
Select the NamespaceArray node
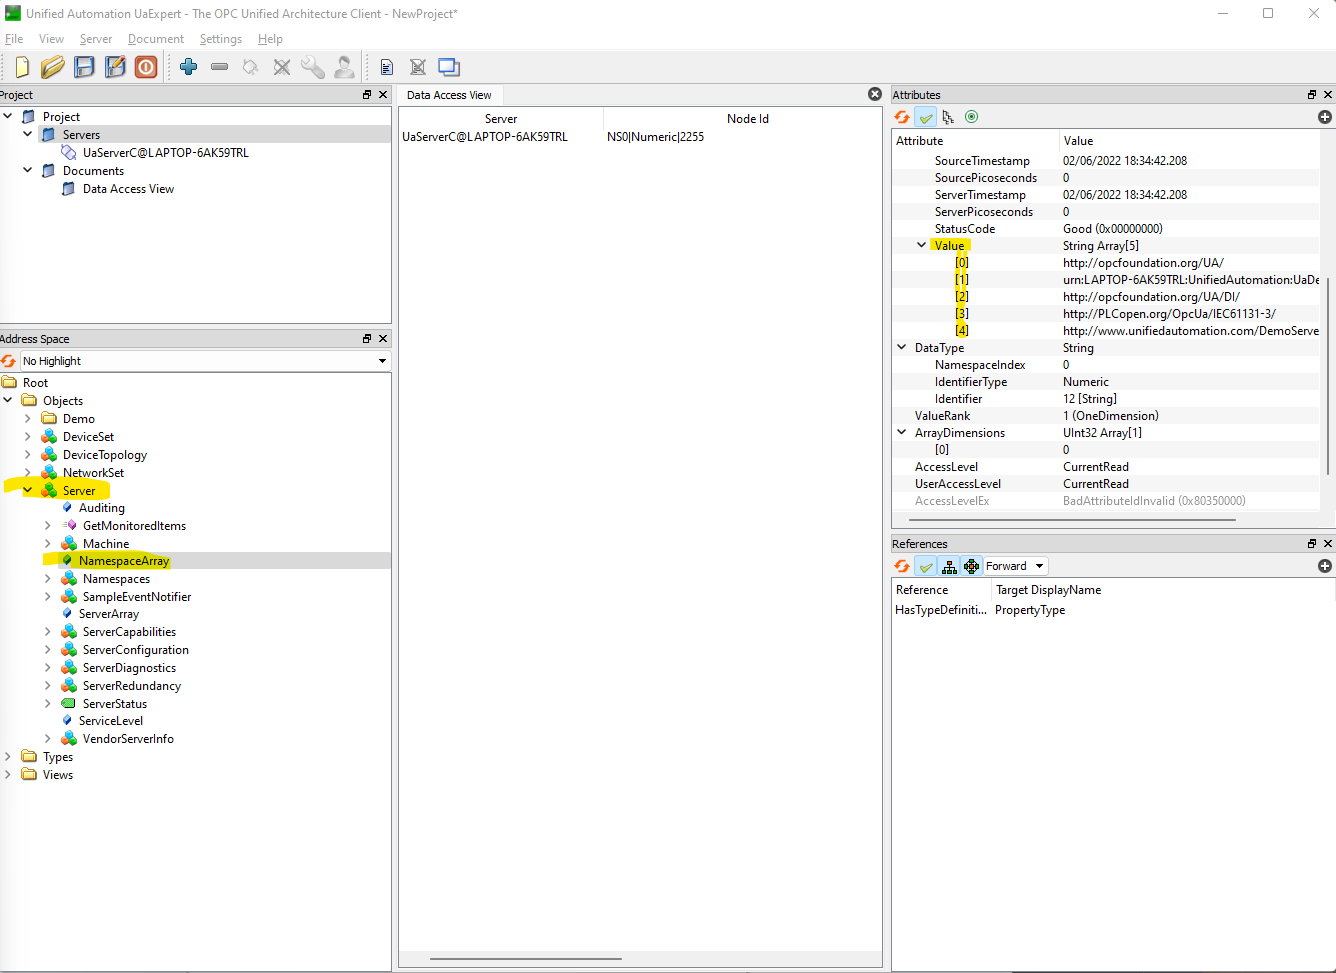(125, 560)
